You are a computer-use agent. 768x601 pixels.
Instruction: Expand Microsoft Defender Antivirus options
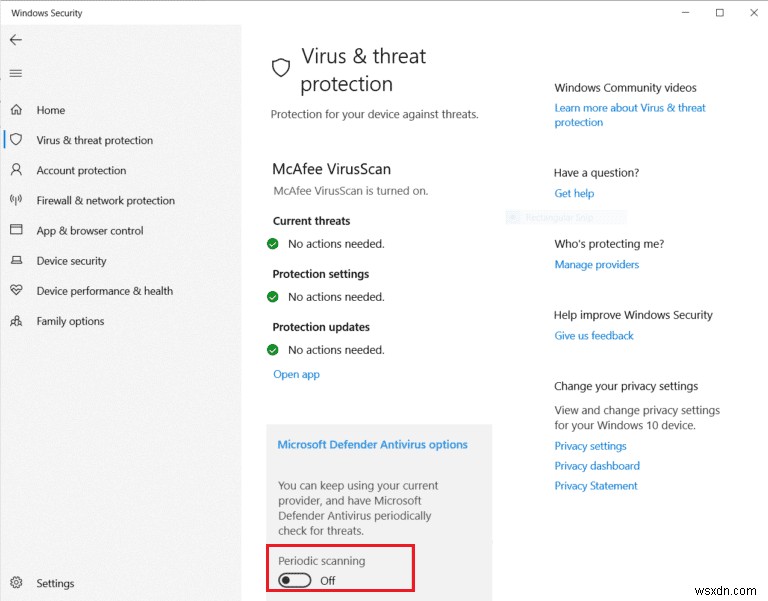point(372,445)
